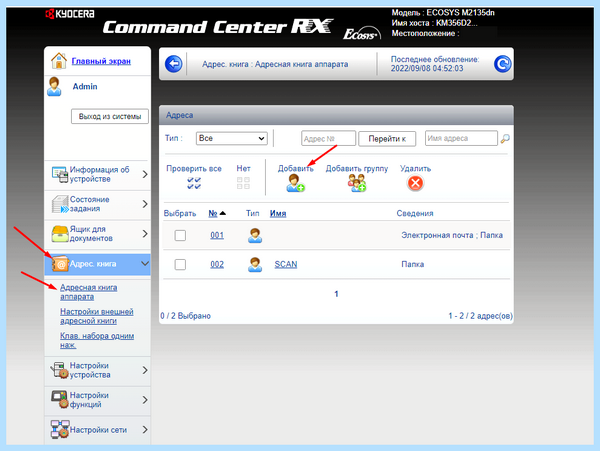The image size is (600, 451).
Task: Click Электронная почта ; Папка details text
Action: click(452, 235)
